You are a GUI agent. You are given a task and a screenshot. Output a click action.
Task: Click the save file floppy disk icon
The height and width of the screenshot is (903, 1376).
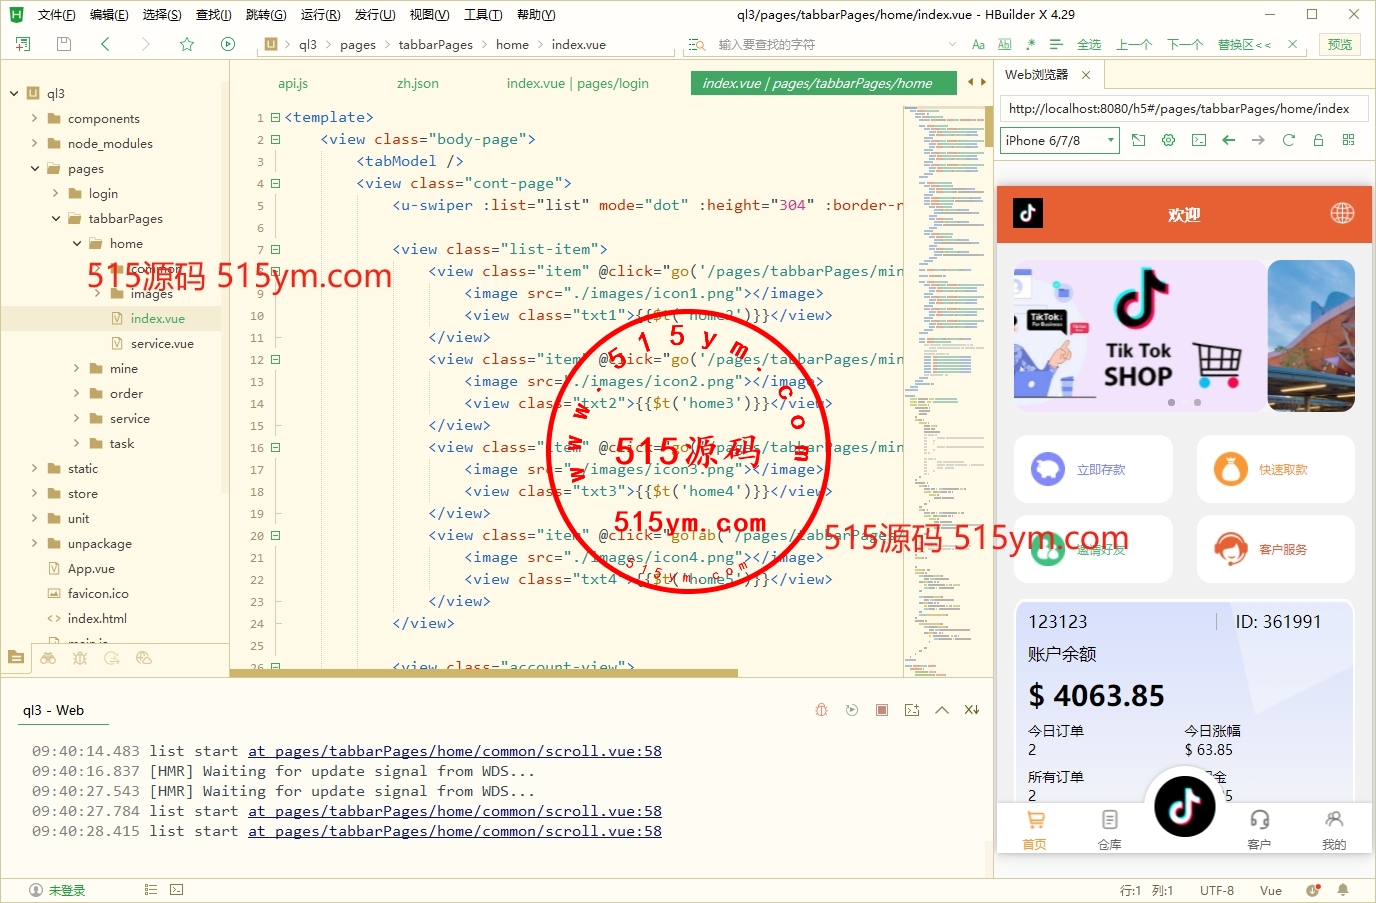tap(64, 44)
